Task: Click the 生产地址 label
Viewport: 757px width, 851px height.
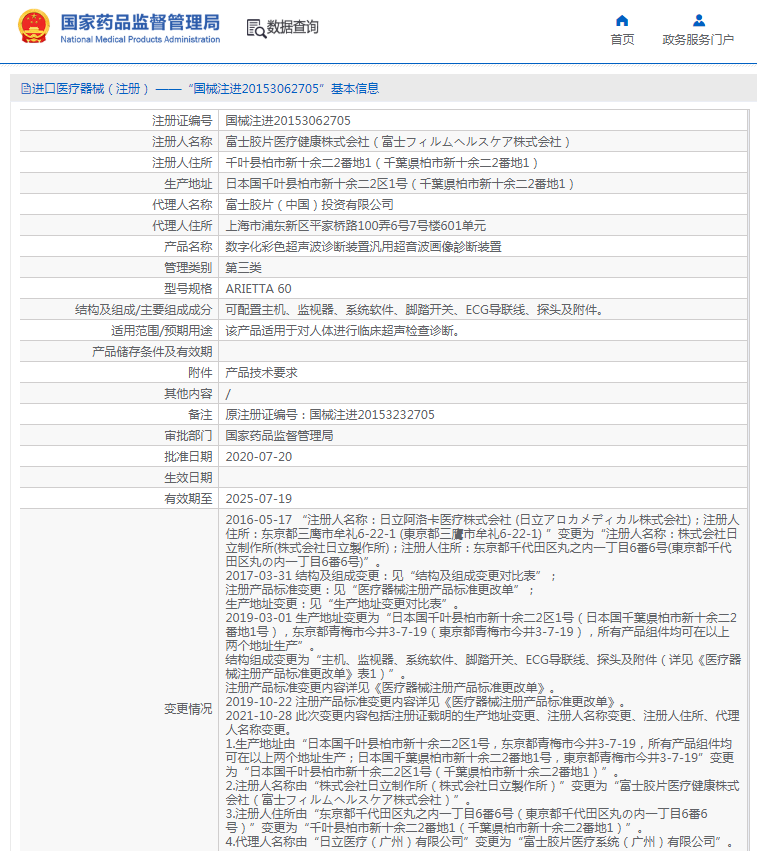Action: coord(188,184)
